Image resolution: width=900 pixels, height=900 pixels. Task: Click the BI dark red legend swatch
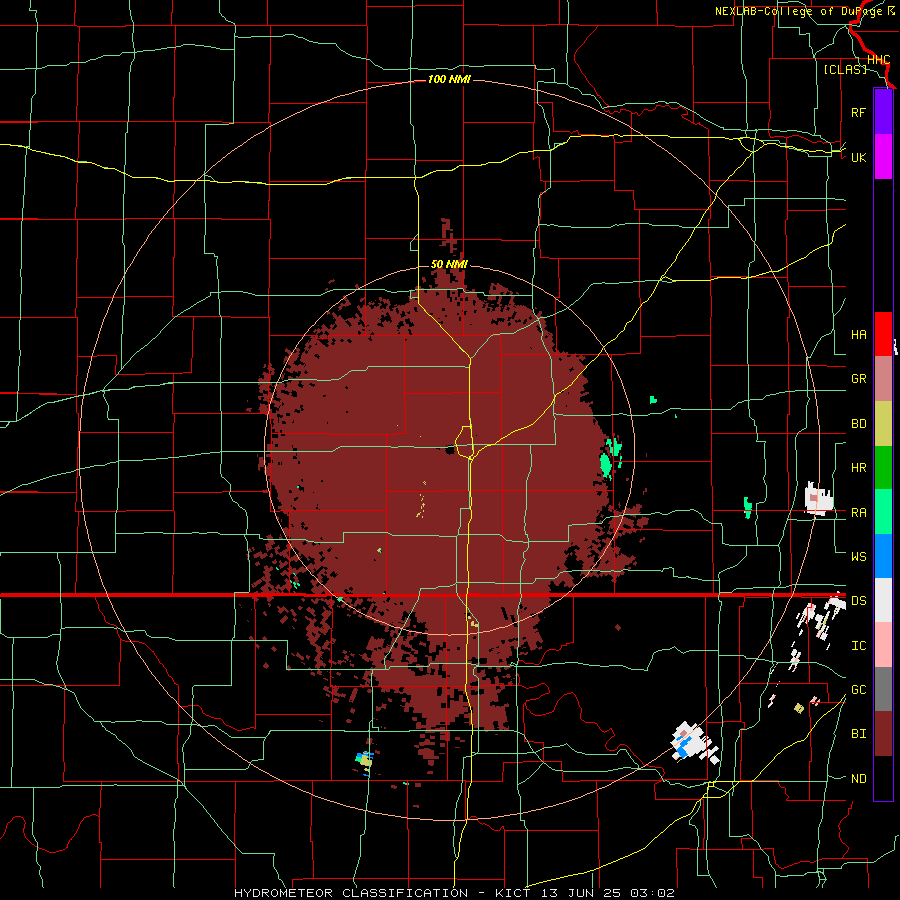tap(883, 734)
